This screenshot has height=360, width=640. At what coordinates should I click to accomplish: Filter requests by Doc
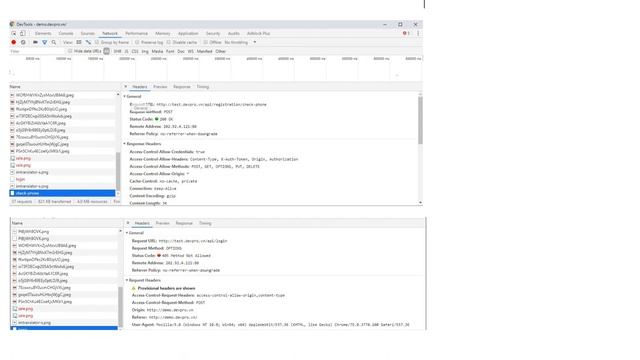click(x=181, y=51)
